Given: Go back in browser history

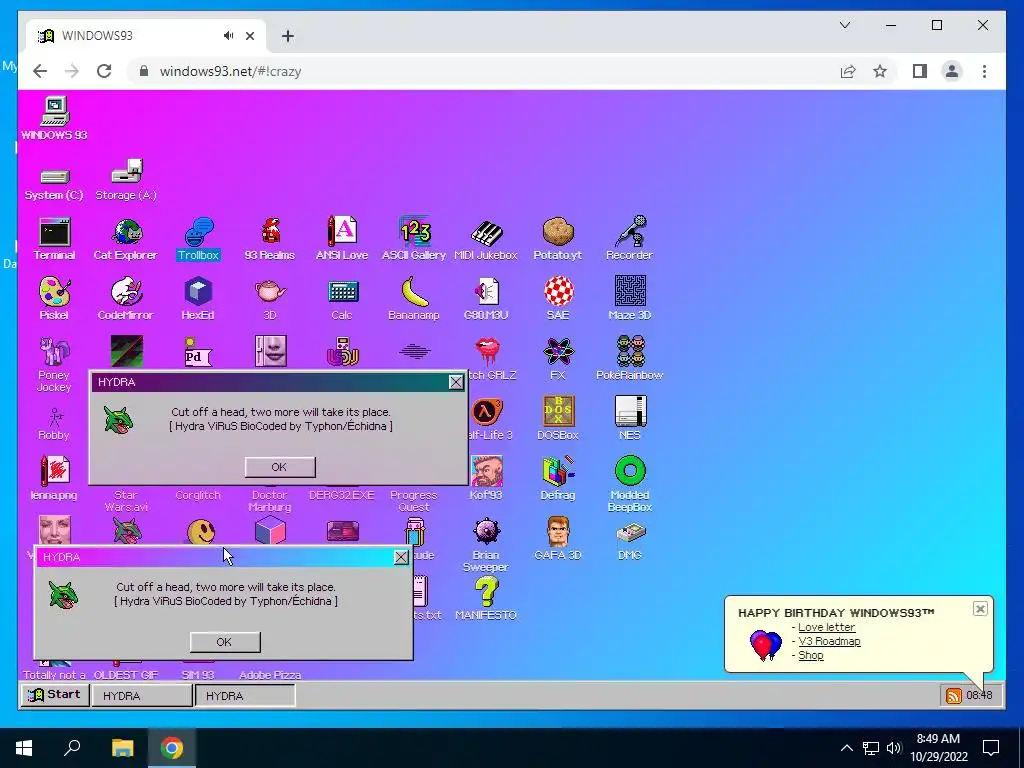Looking at the screenshot, I should (x=40, y=71).
